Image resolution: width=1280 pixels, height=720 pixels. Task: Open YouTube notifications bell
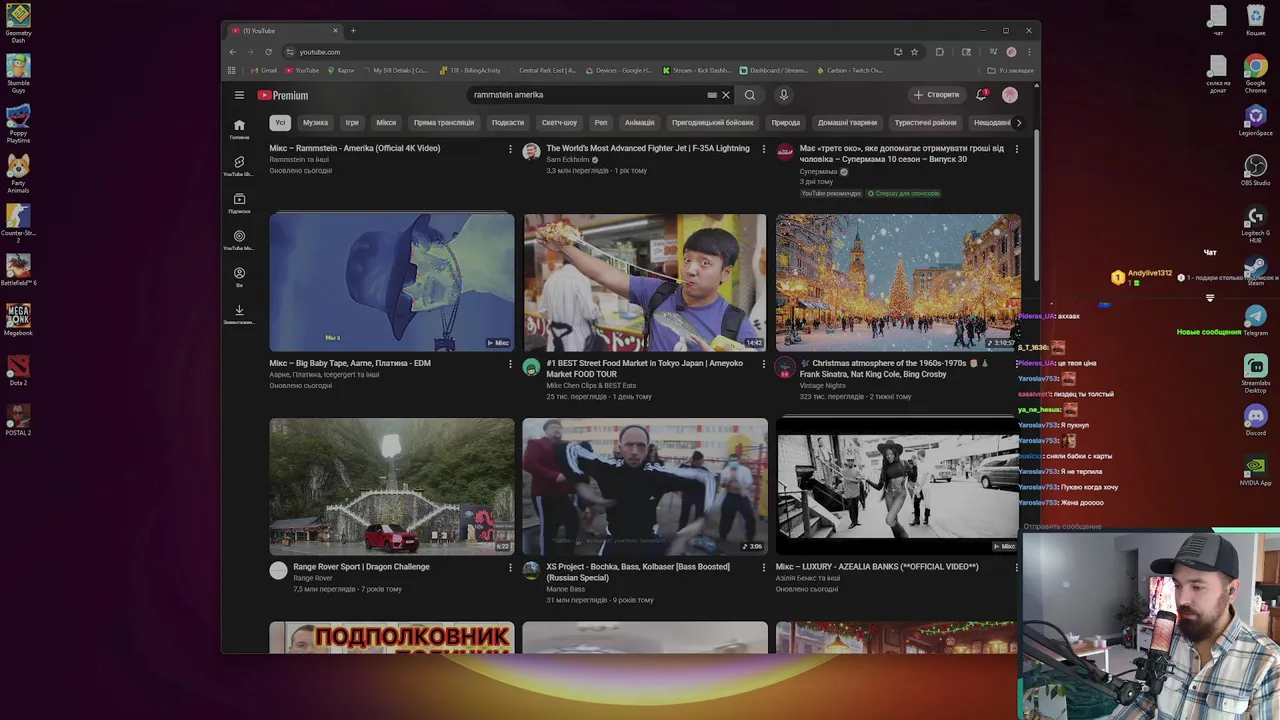click(982, 94)
